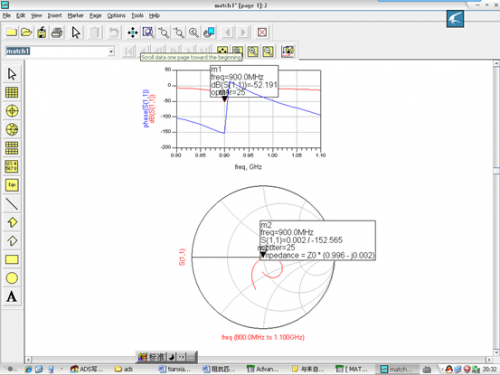Viewport: 500px width, 375px height.
Task: Select the Text annotation tool A
Action: 12,296
